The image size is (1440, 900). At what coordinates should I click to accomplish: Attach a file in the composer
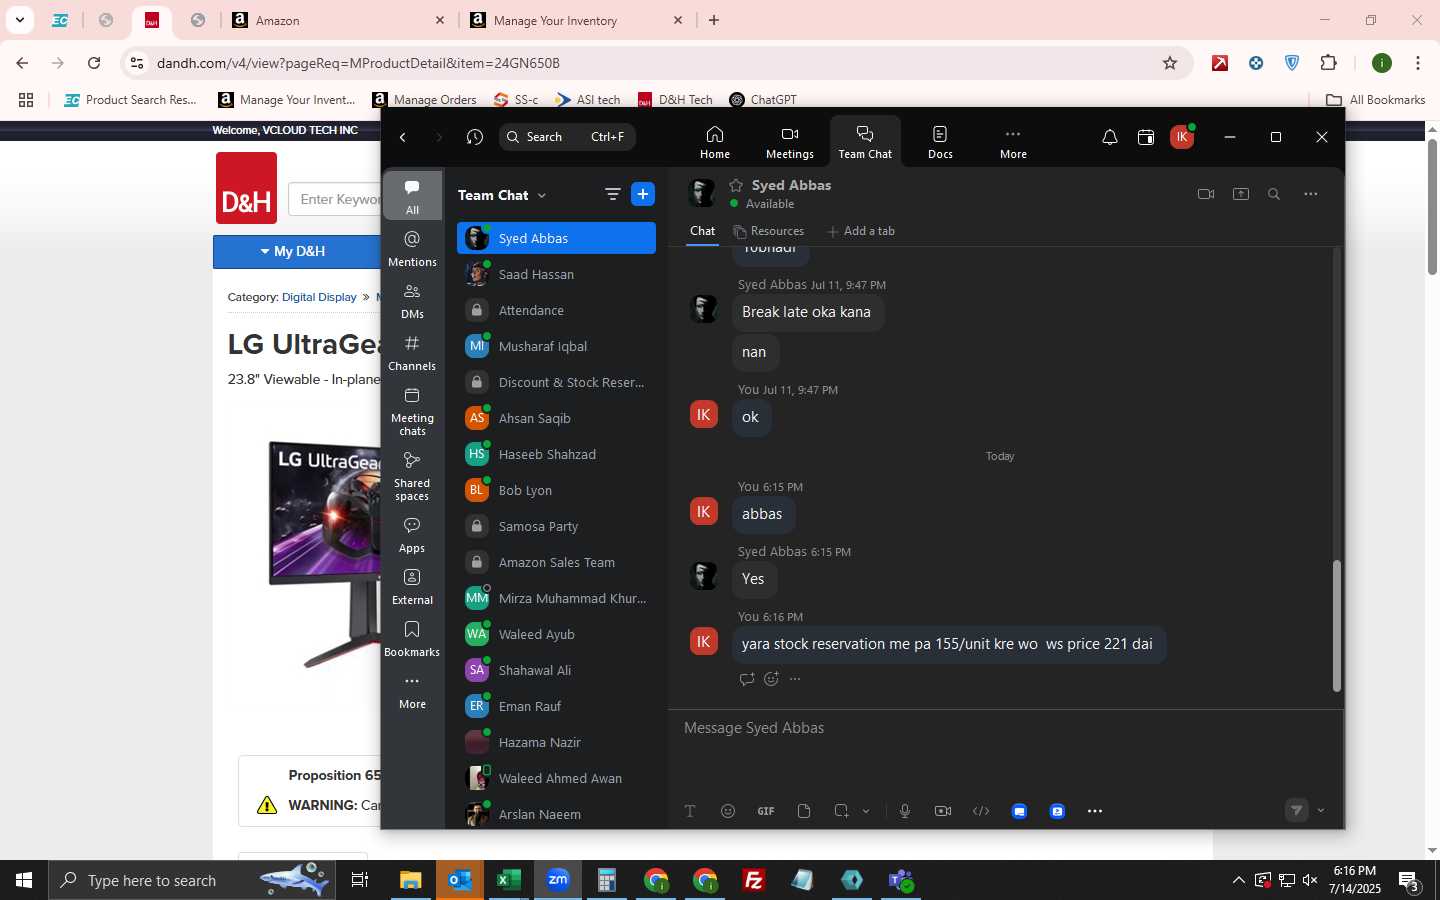(x=804, y=811)
